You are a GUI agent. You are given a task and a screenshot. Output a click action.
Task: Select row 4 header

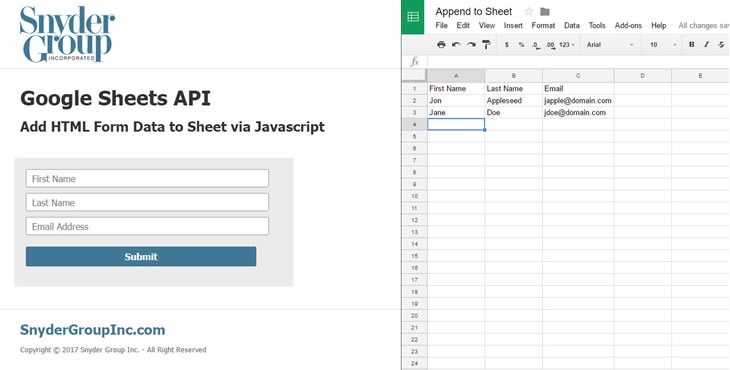point(414,124)
